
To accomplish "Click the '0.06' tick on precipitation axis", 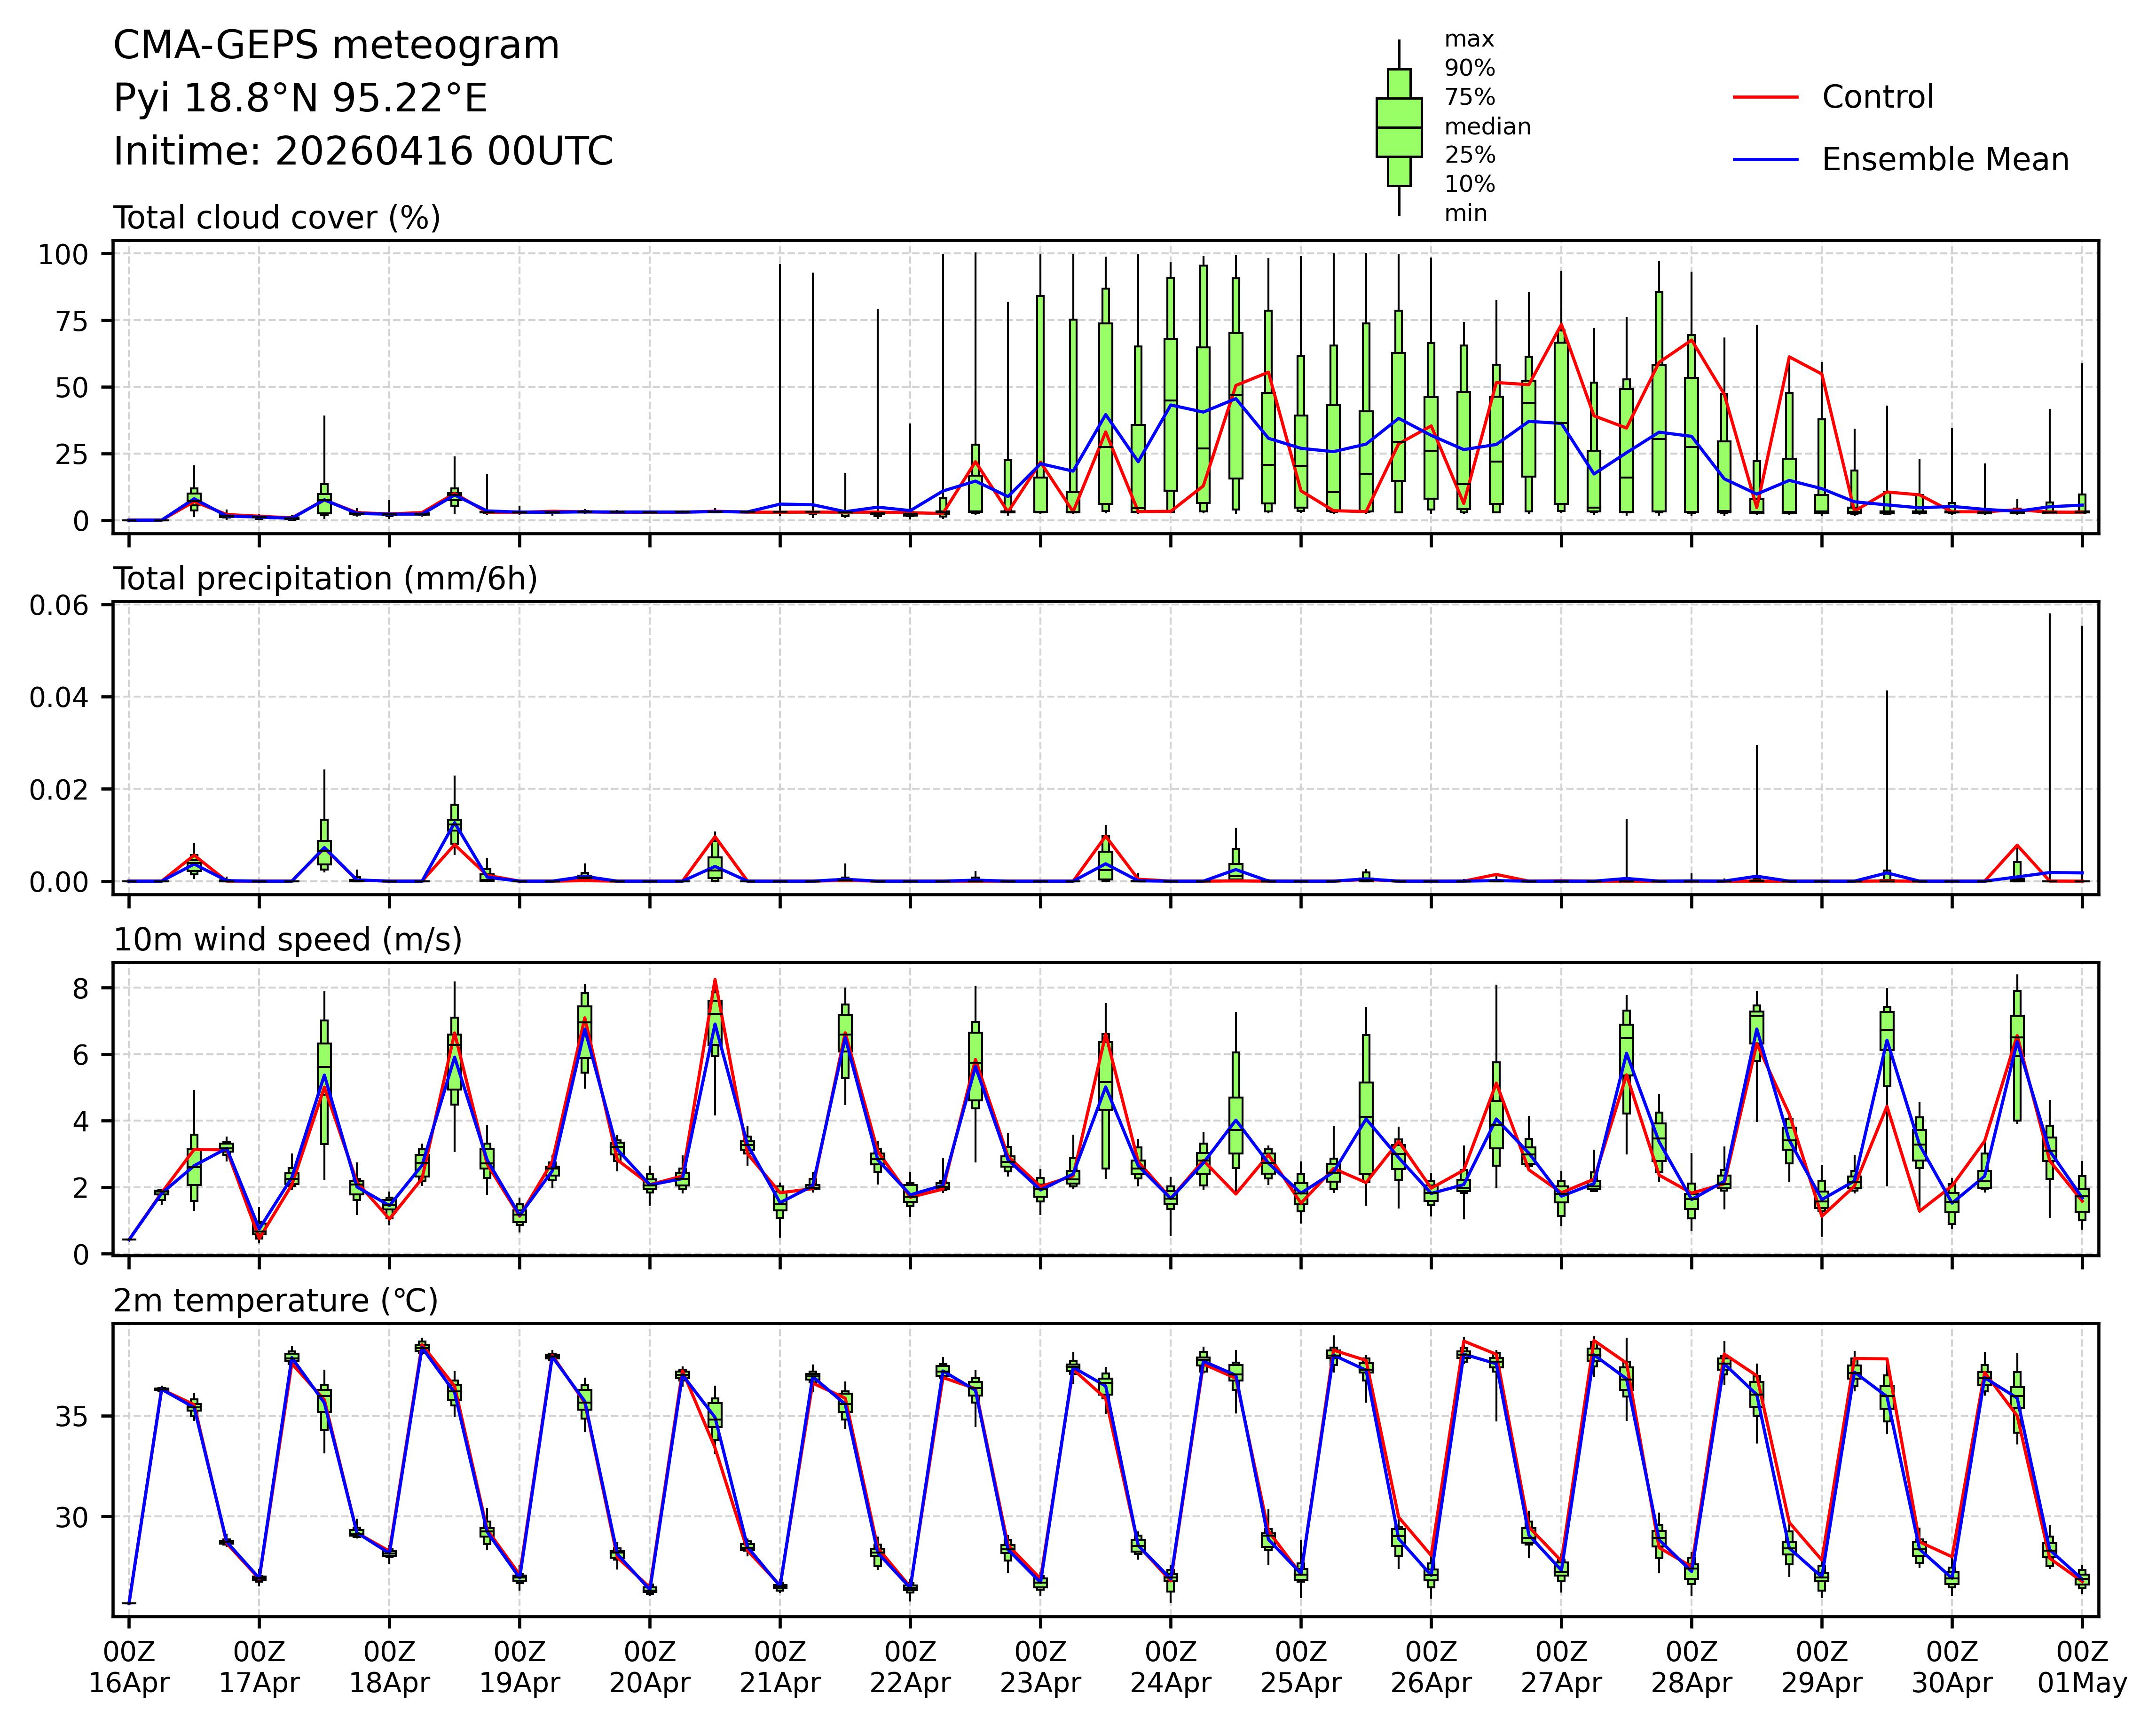I will [58, 605].
